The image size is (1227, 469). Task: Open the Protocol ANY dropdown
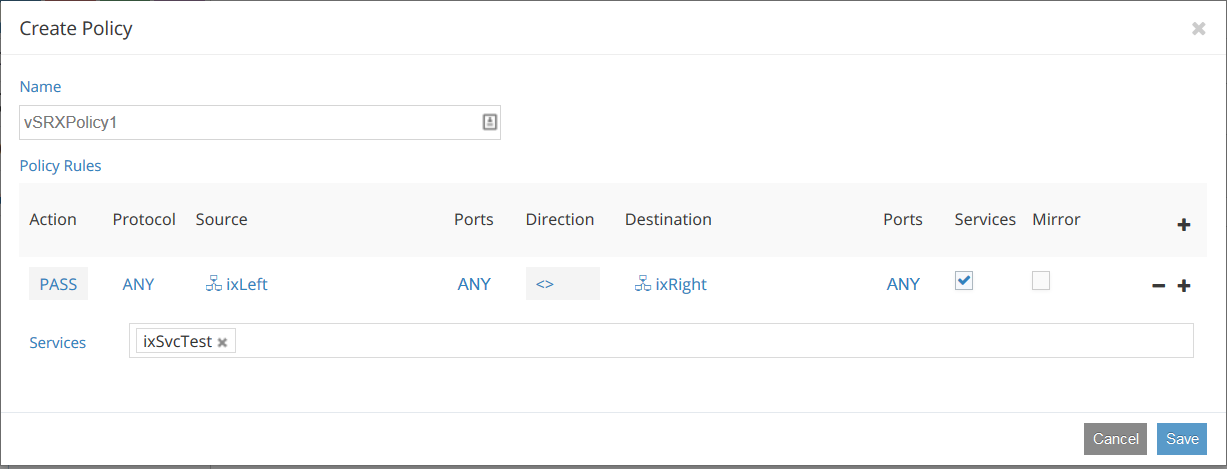point(138,284)
